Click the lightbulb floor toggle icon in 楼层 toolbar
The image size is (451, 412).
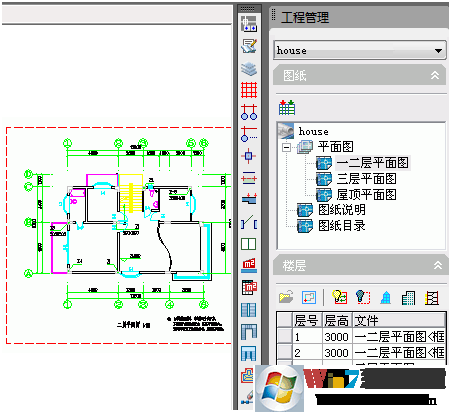pyautogui.click(x=340, y=297)
